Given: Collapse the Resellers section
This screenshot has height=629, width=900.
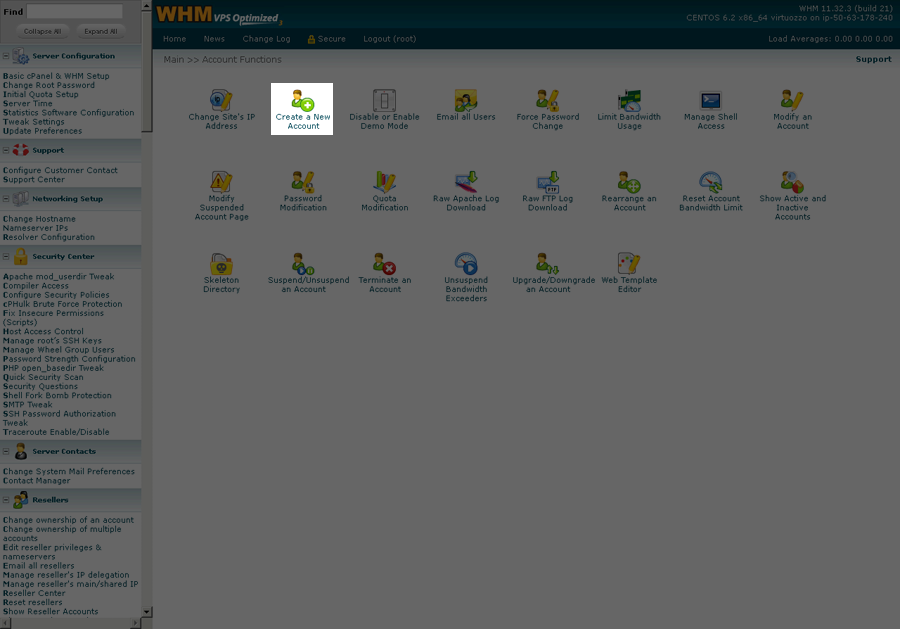Looking at the screenshot, I should pos(6,500).
